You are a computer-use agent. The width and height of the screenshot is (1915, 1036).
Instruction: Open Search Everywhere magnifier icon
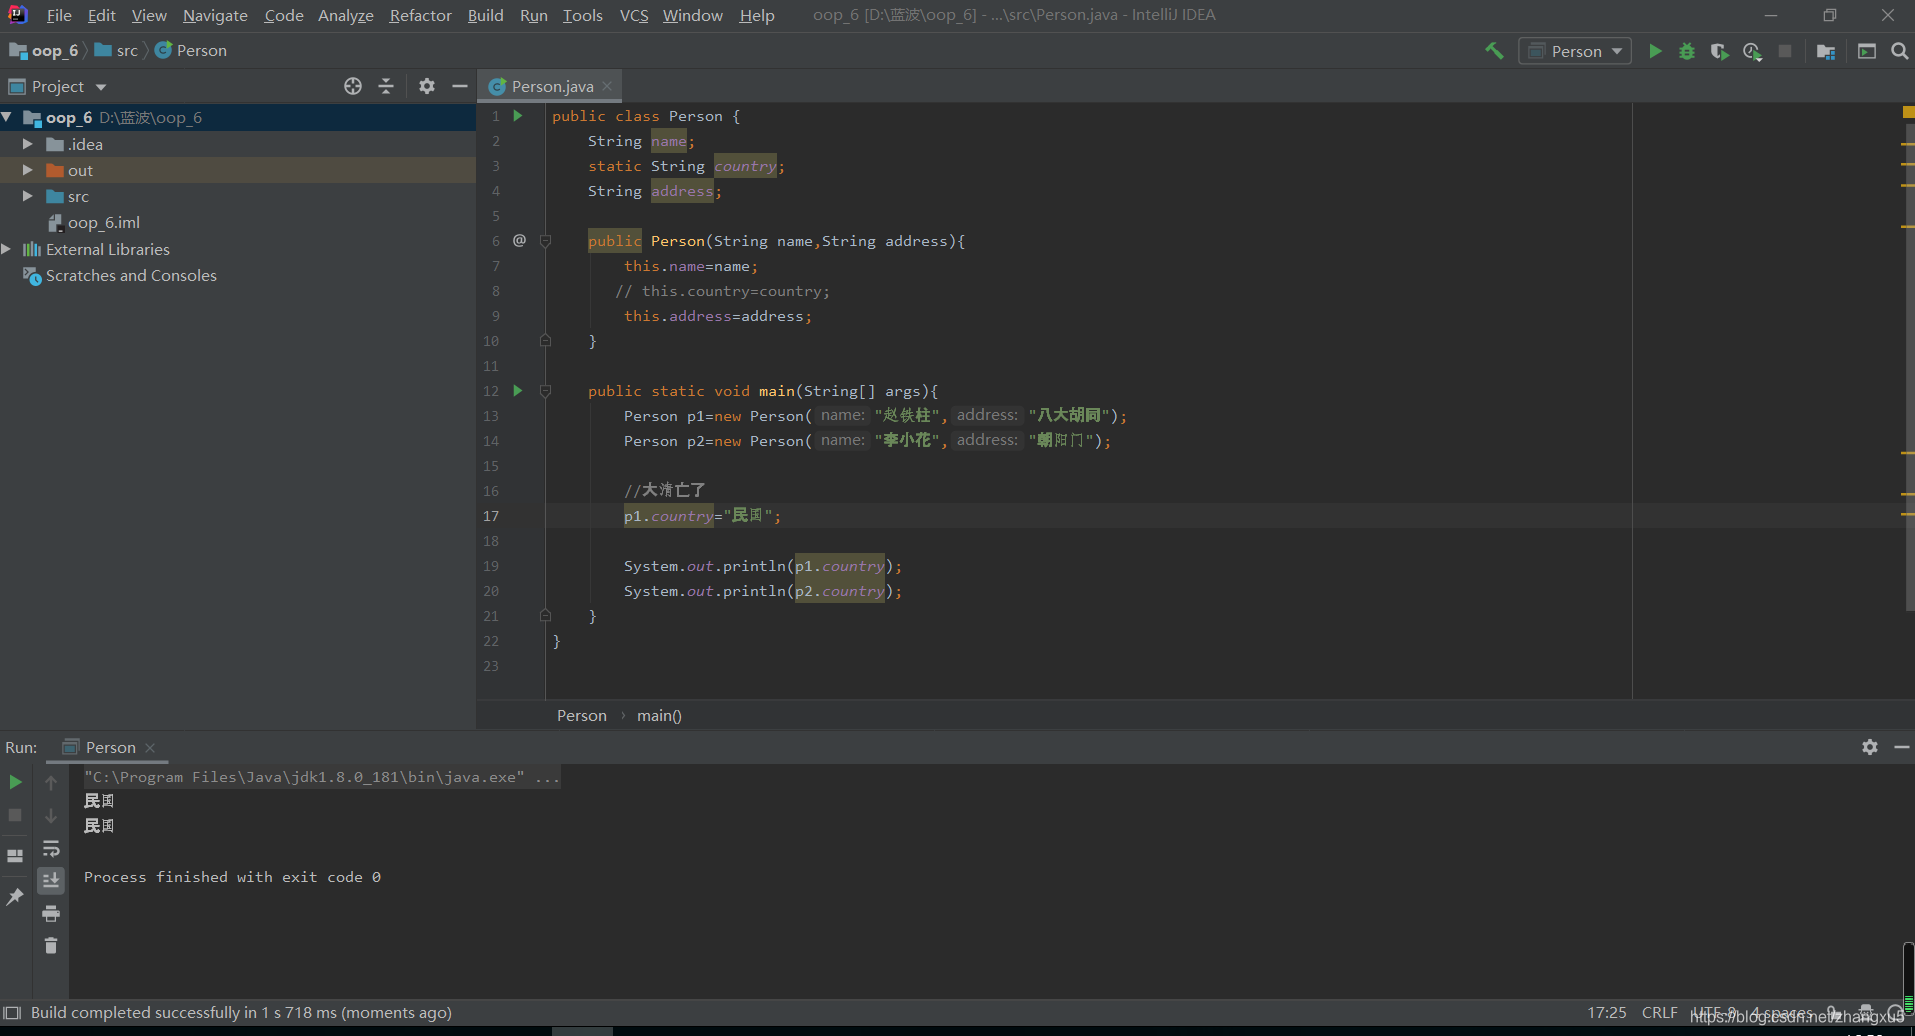coord(1899,51)
